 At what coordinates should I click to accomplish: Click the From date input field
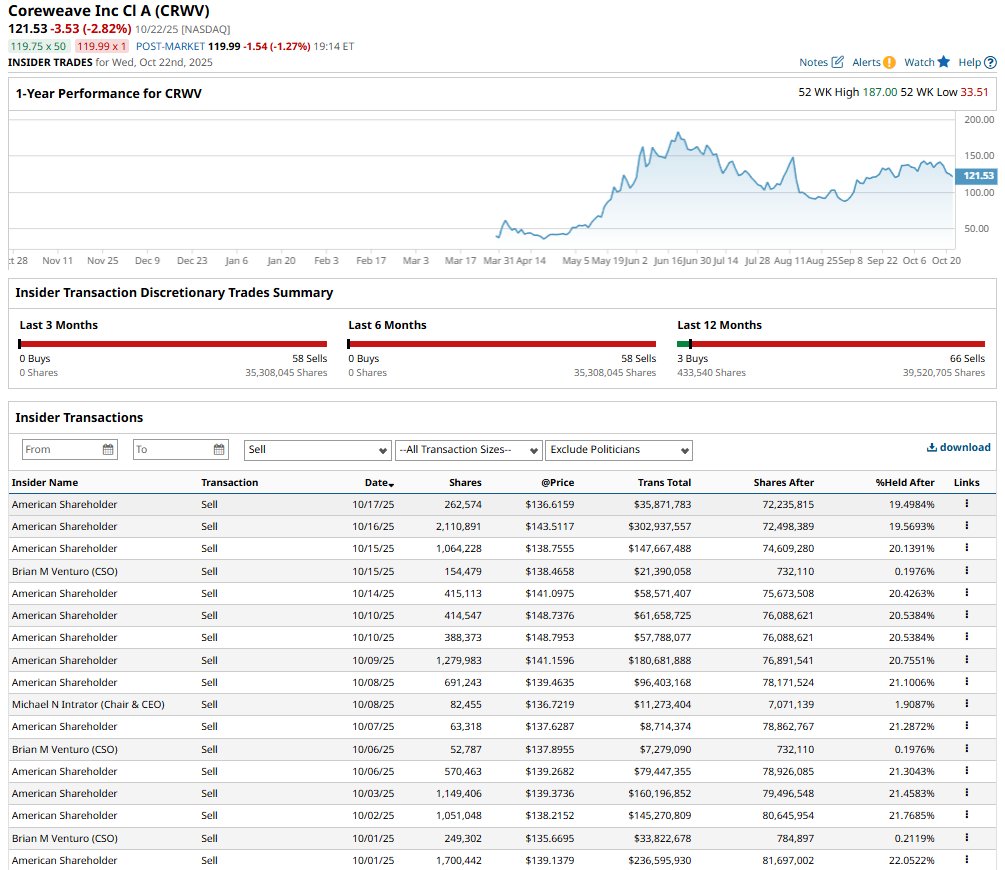pyautogui.click(x=69, y=449)
